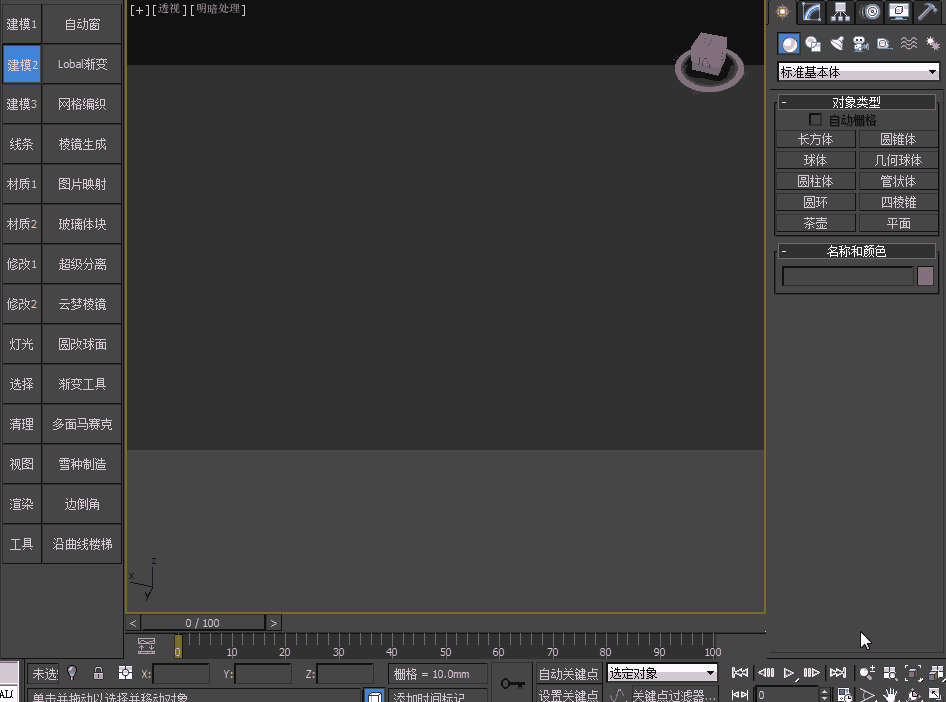Screen dimensions: 946x702
Task: Select the Shapes creation category
Action: 814,43
